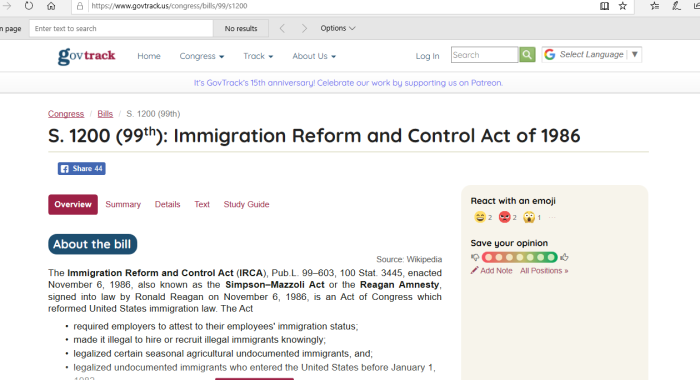Click the thumbs up opinion icon
The width and height of the screenshot is (700, 380).
point(564,257)
